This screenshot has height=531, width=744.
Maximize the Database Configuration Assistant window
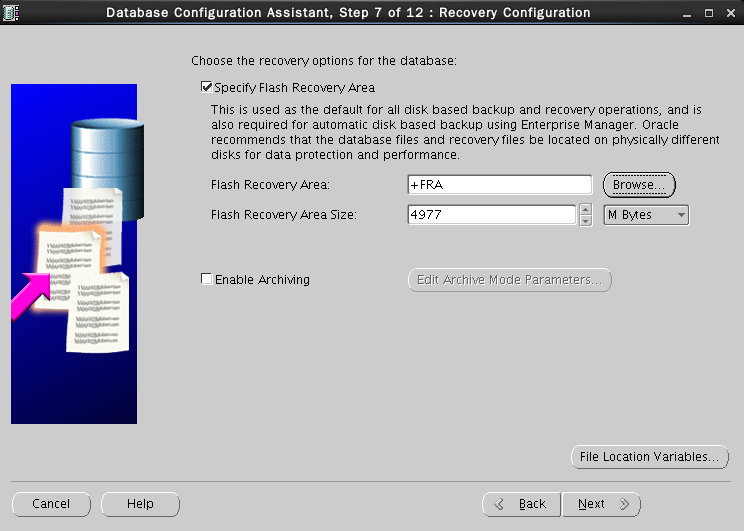click(708, 13)
